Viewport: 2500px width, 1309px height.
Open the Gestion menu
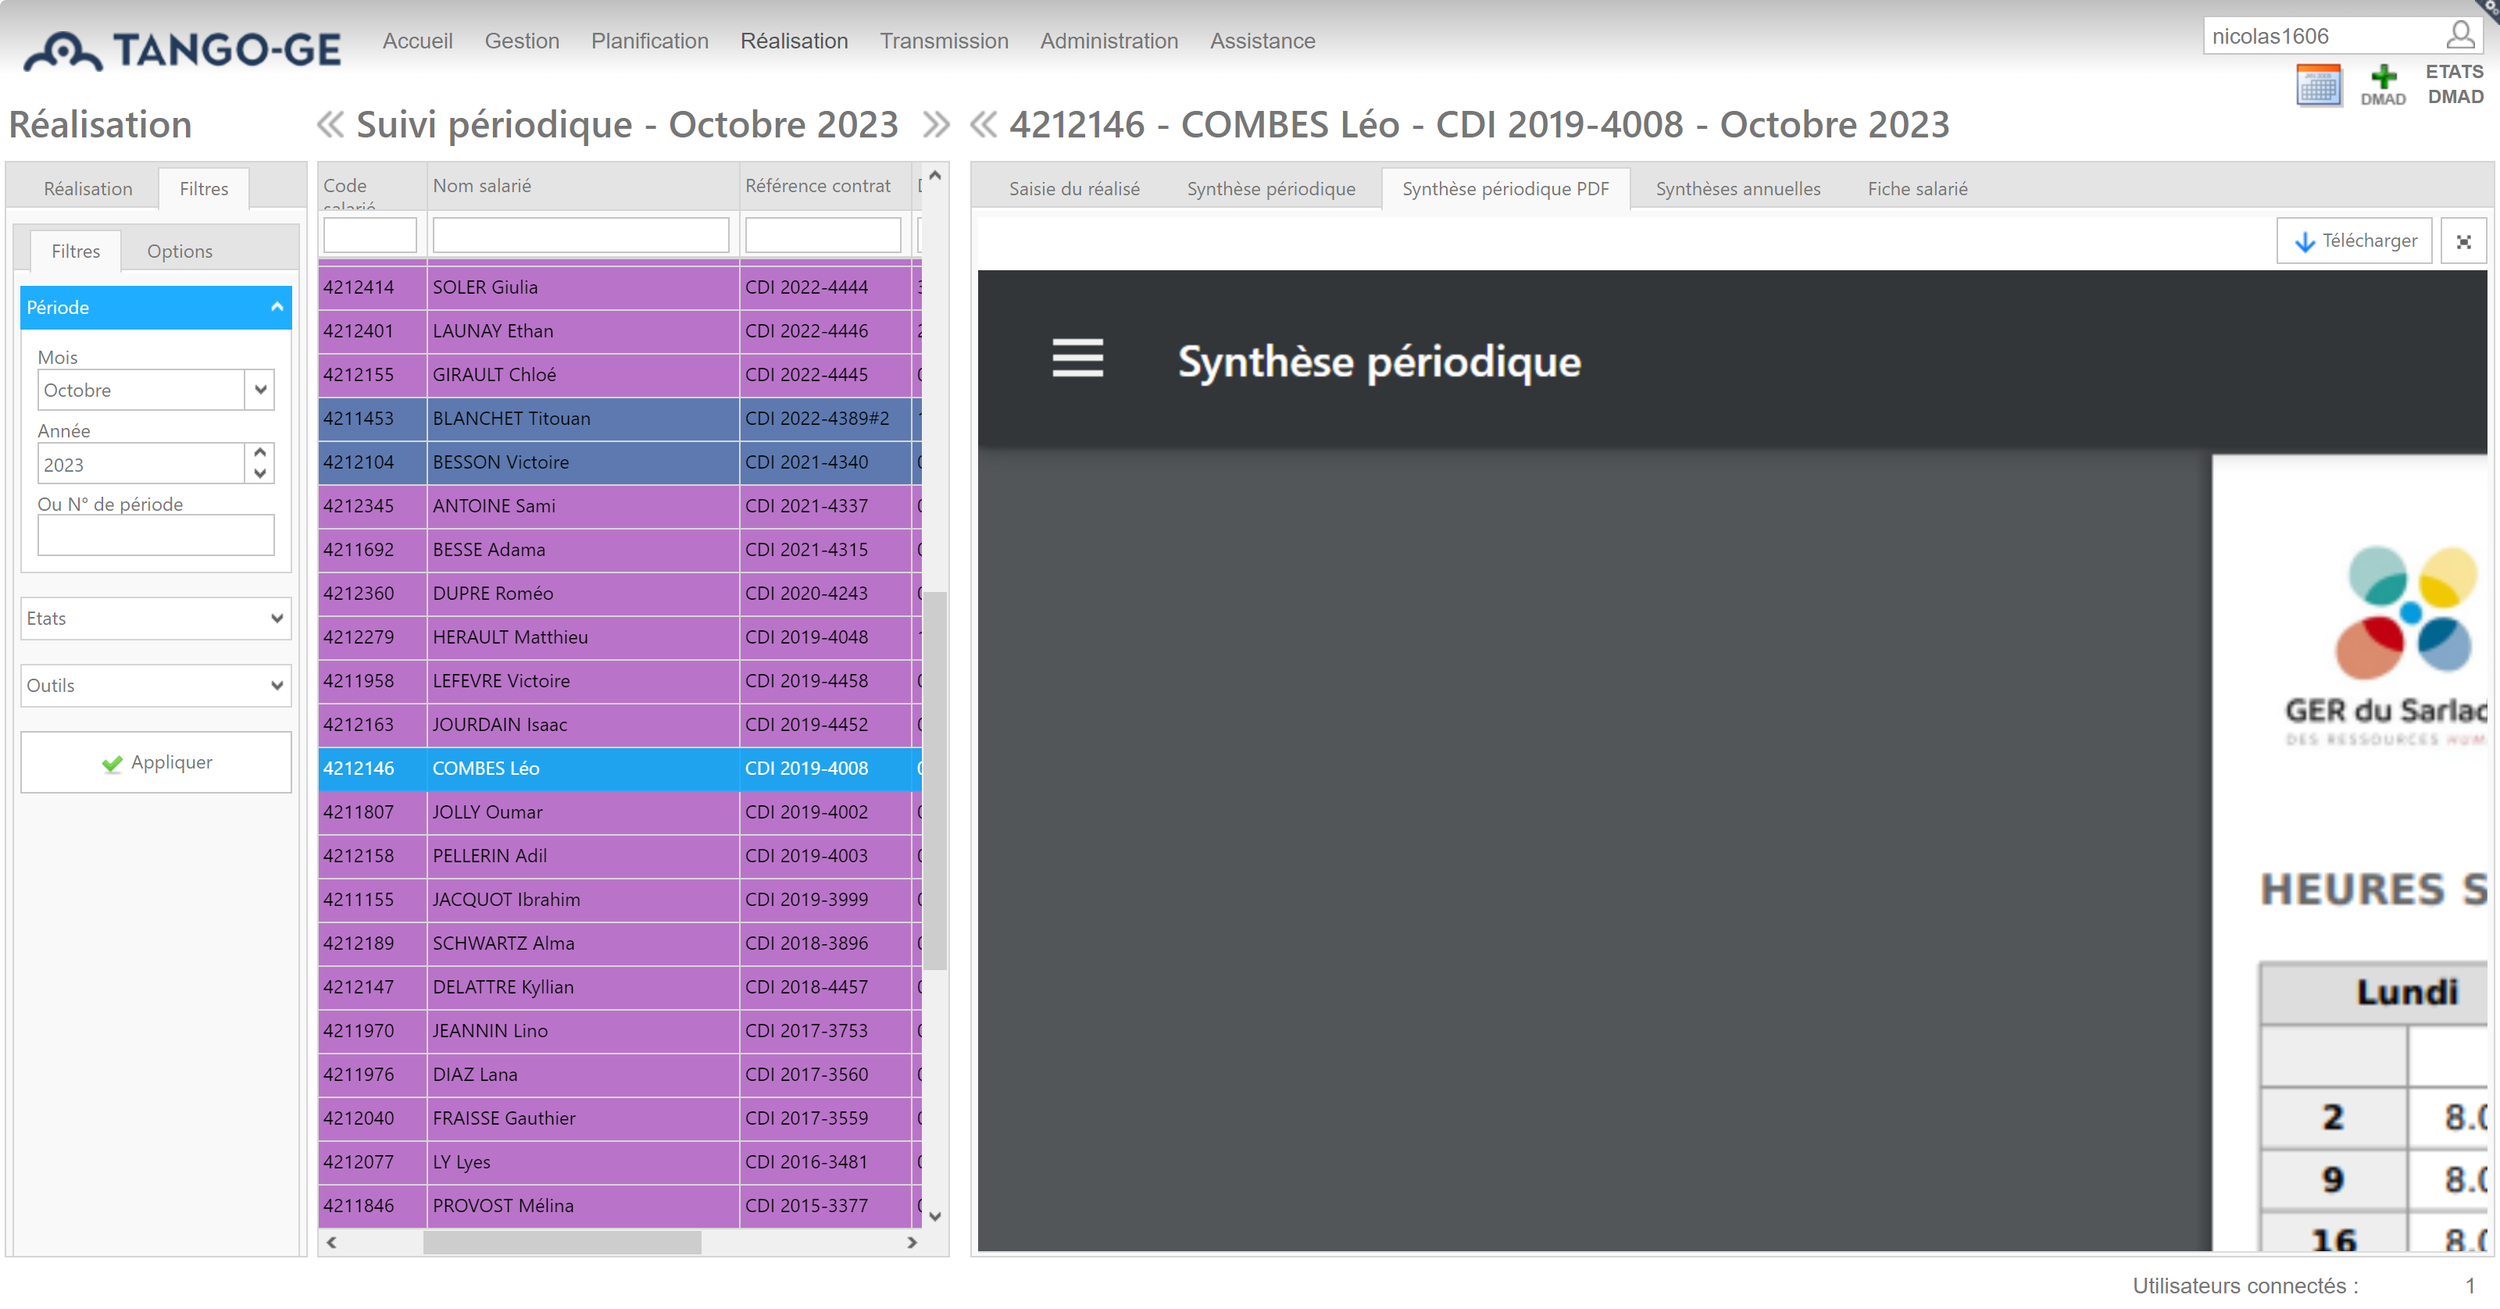click(x=522, y=41)
